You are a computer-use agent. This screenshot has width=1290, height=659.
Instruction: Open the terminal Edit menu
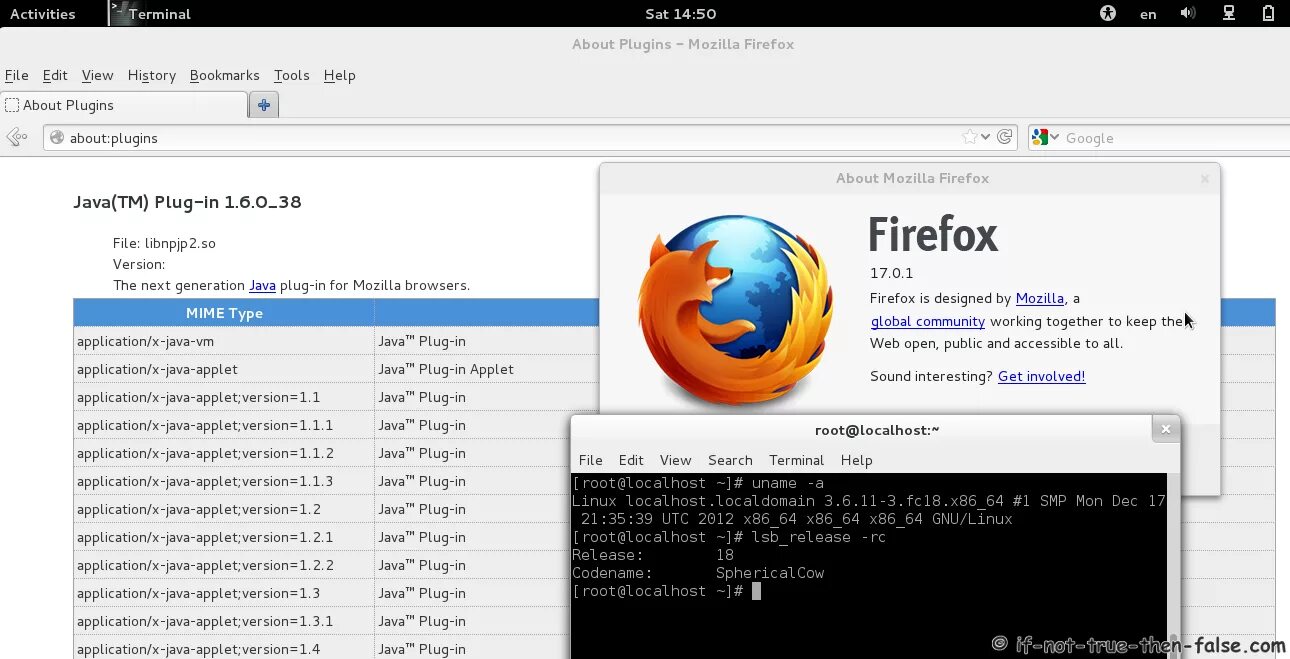tap(631, 460)
